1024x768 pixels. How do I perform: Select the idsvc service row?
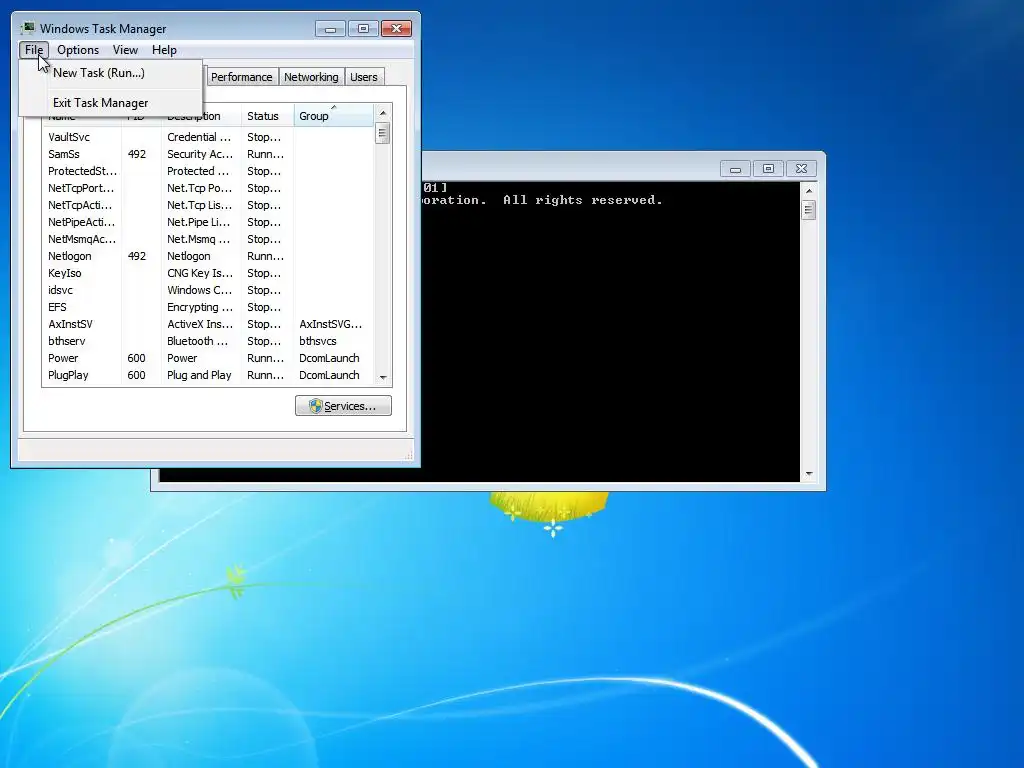208,290
